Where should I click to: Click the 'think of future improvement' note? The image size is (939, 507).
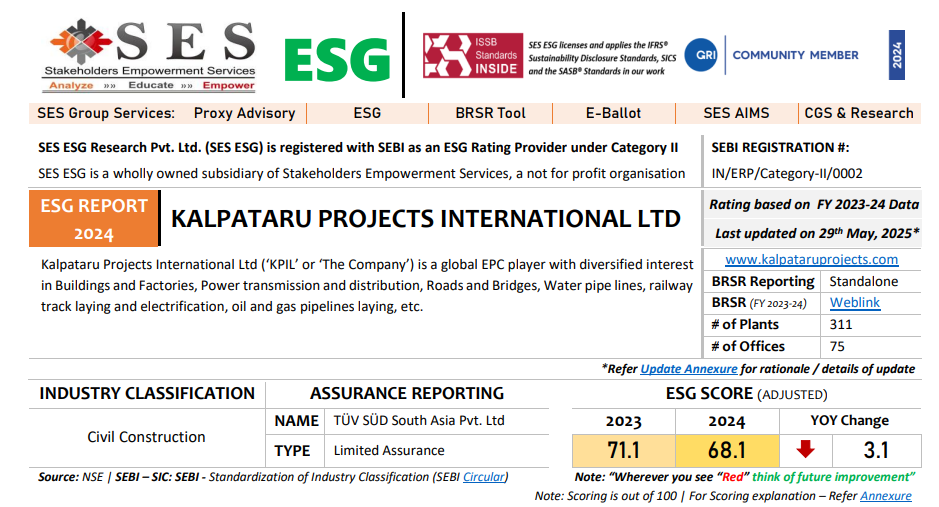point(833,477)
